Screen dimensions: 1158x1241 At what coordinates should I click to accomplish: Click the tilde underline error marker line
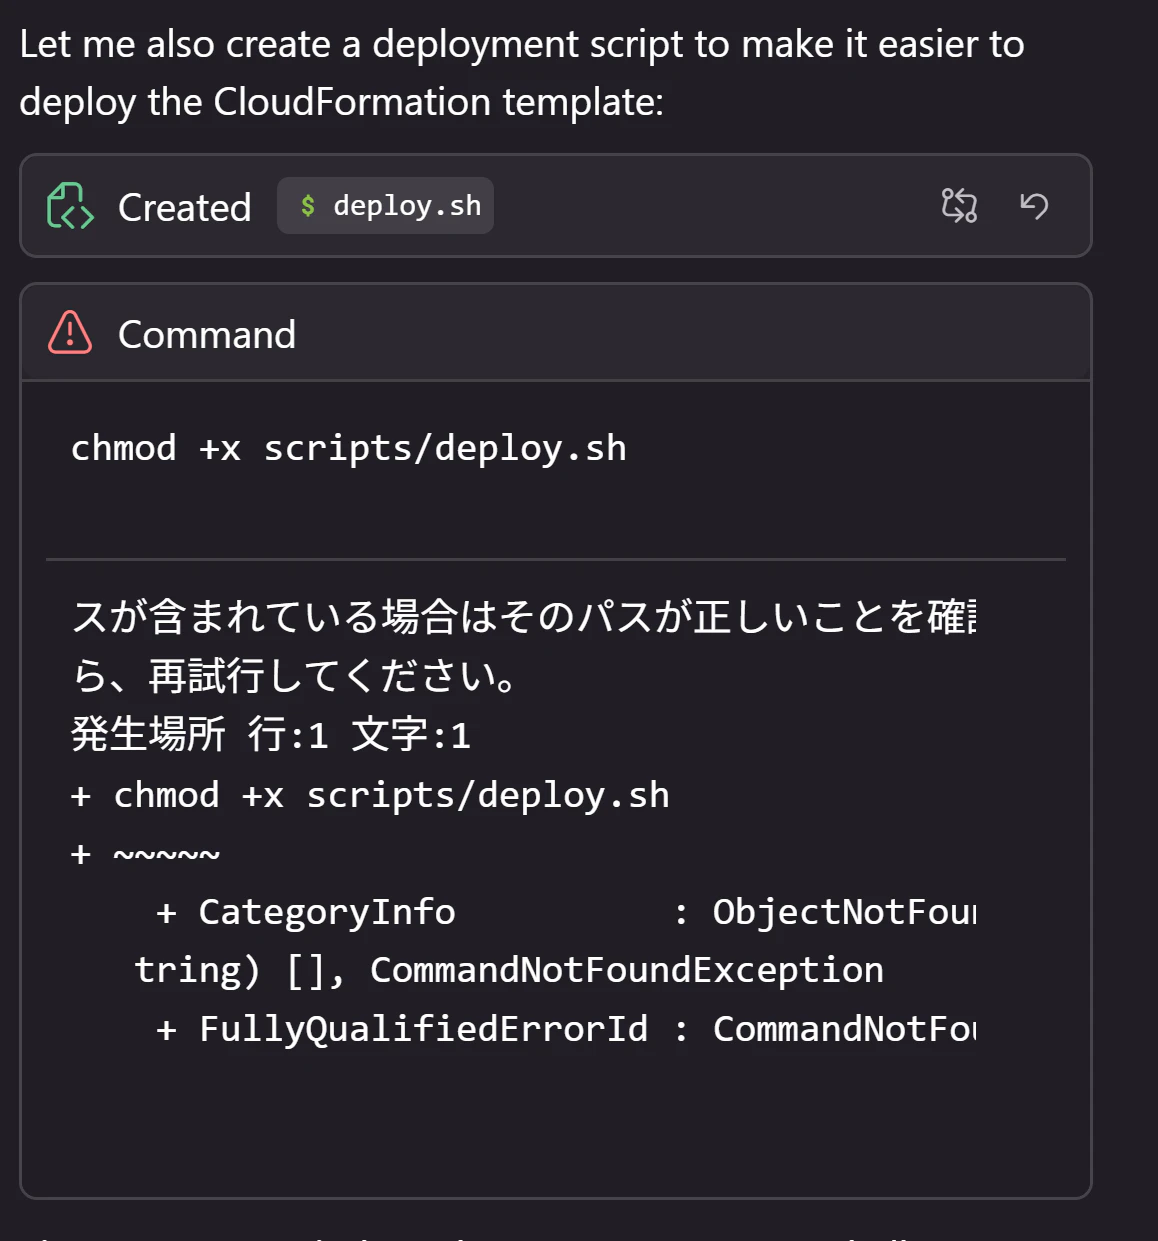(x=145, y=854)
